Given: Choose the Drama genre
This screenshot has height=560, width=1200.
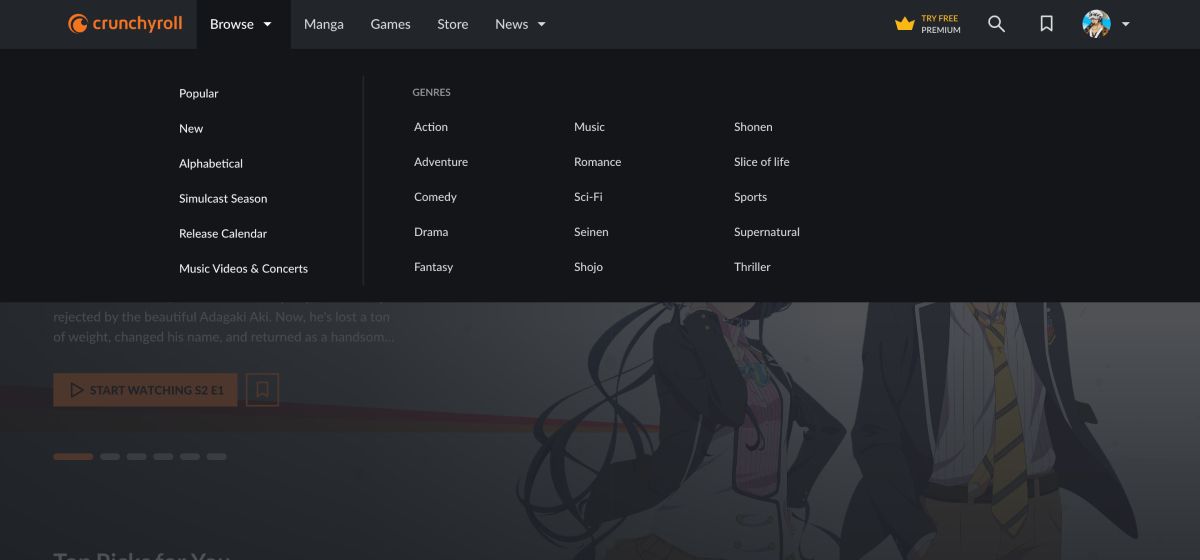Looking at the screenshot, I should tap(431, 232).
